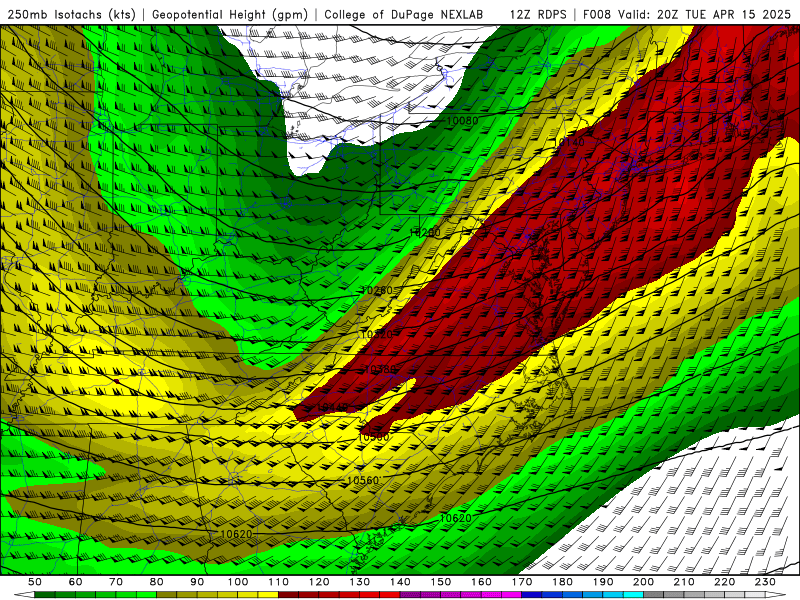Click the 130 kts legend value
The width and height of the screenshot is (800, 600).
360,582
